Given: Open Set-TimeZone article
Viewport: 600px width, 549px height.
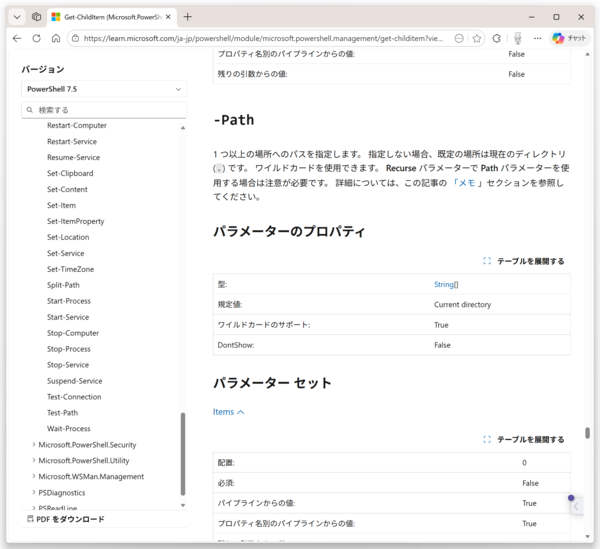Looking at the screenshot, I should pos(70,269).
